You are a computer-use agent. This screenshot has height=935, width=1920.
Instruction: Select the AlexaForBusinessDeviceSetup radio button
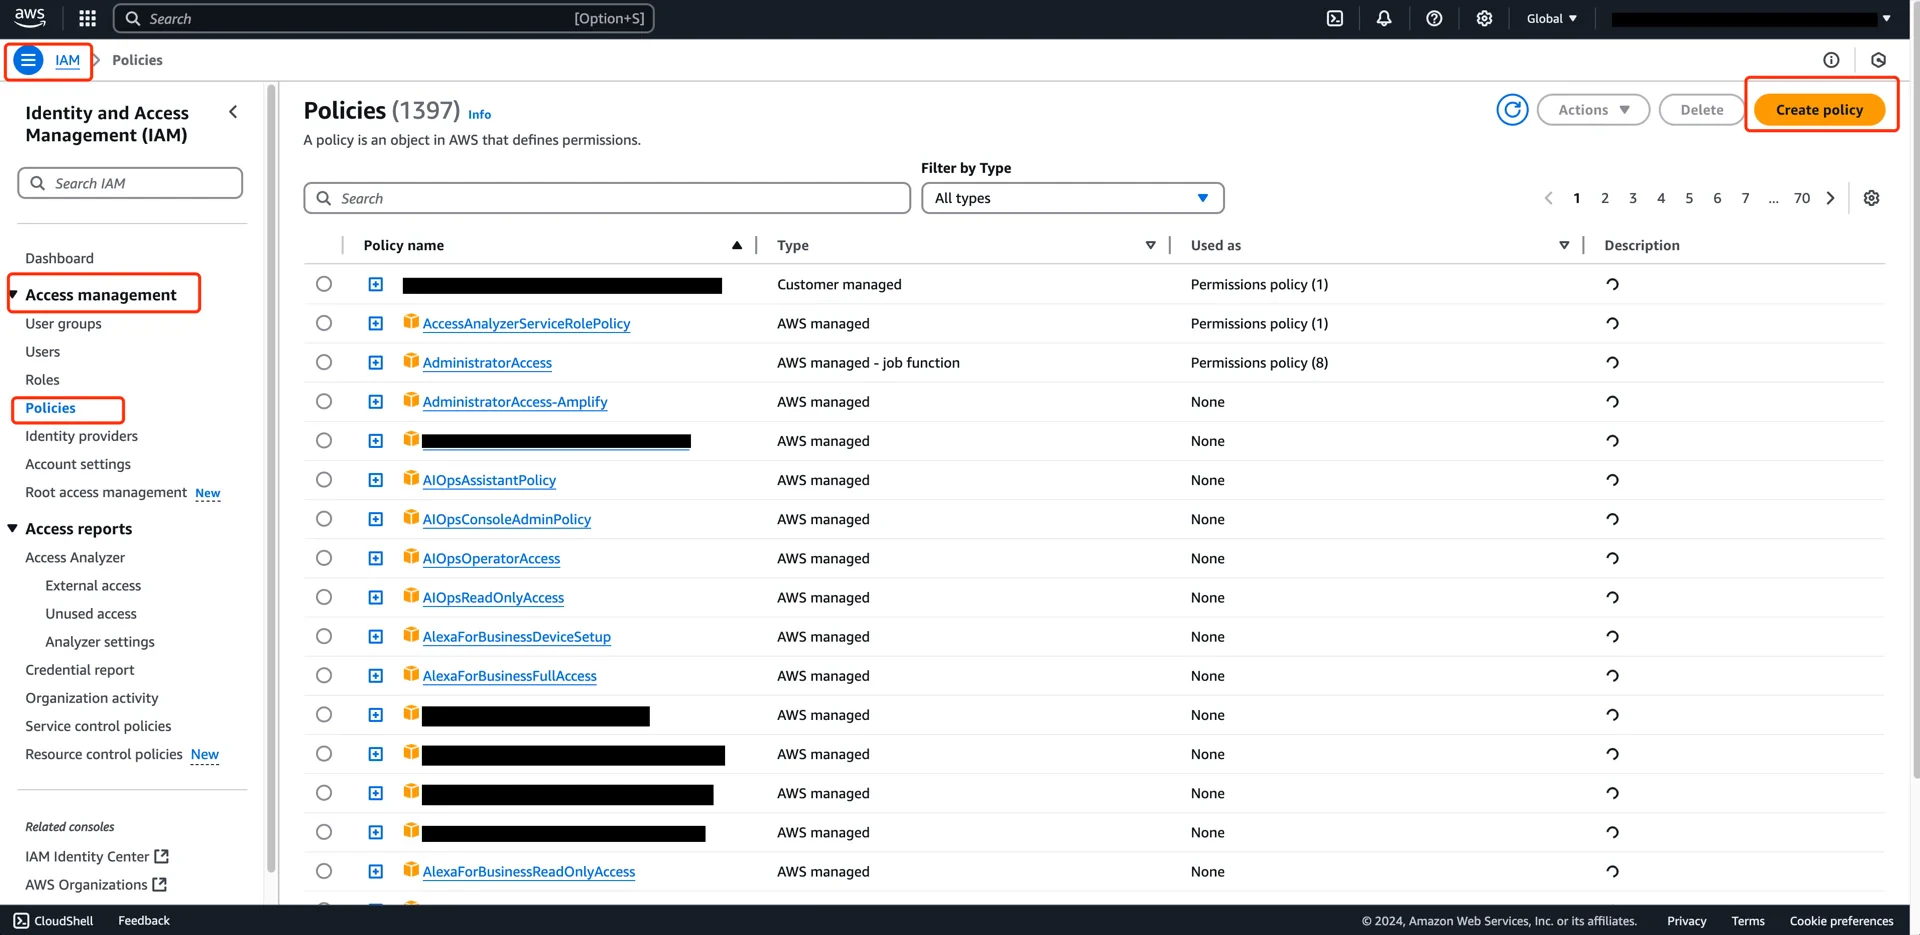point(324,636)
